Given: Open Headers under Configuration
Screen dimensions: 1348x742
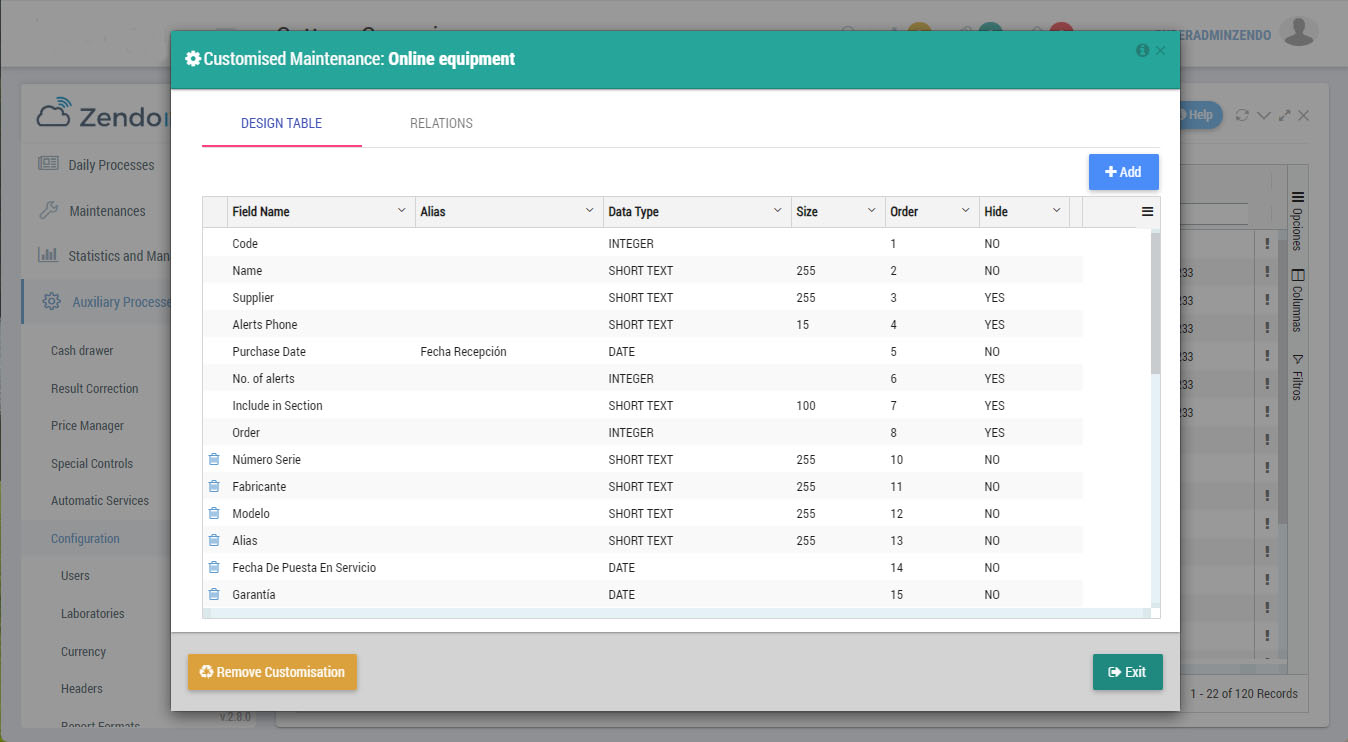Looking at the screenshot, I should click(82, 689).
